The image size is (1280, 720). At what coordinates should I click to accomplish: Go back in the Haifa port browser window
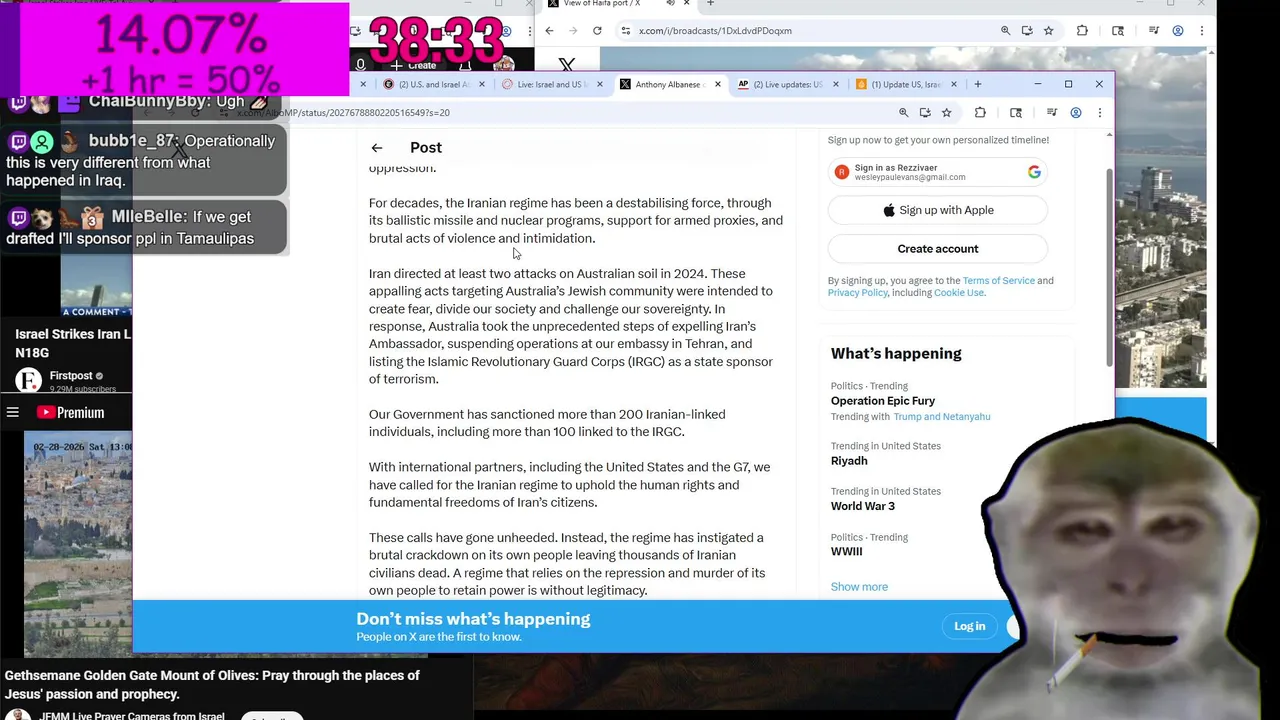(x=549, y=31)
